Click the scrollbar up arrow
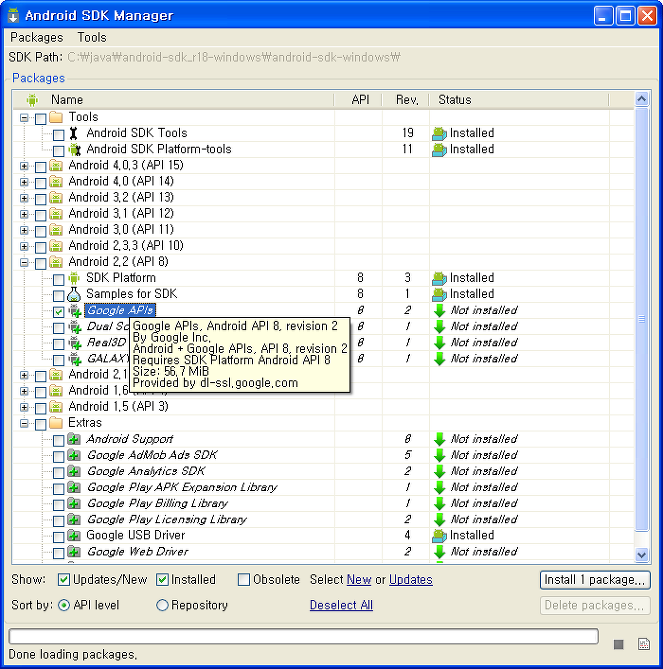This screenshot has width=663, height=669. point(642,99)
